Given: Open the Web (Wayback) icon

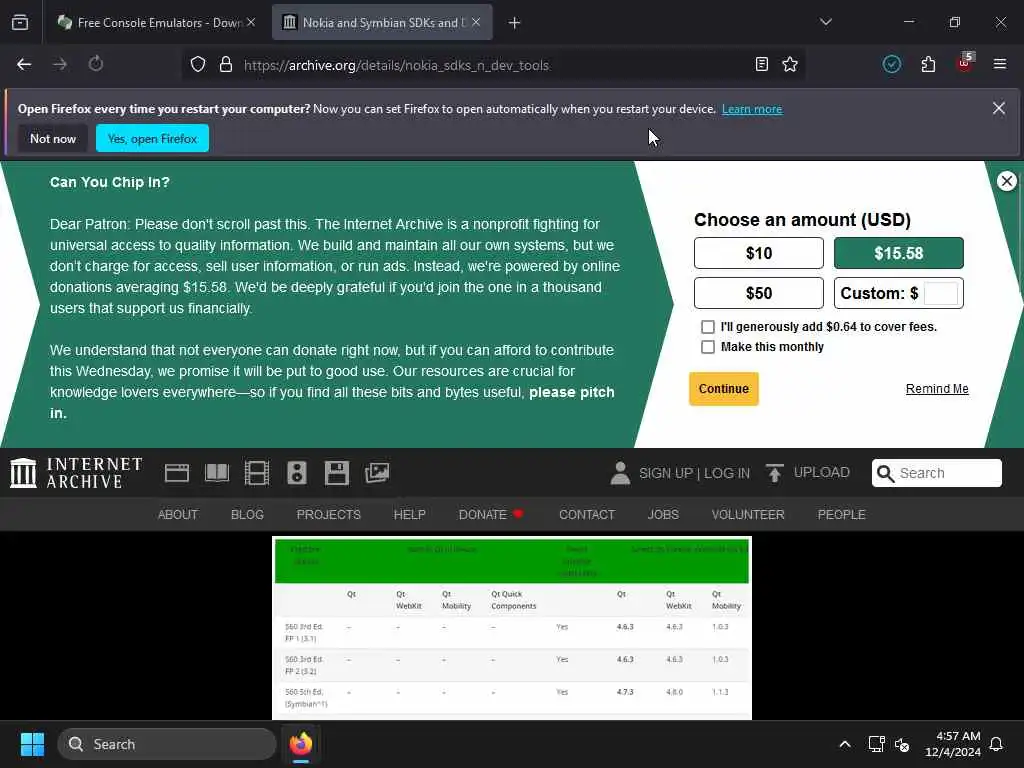Looking at the screenshot, I should (x=176, y=473).
